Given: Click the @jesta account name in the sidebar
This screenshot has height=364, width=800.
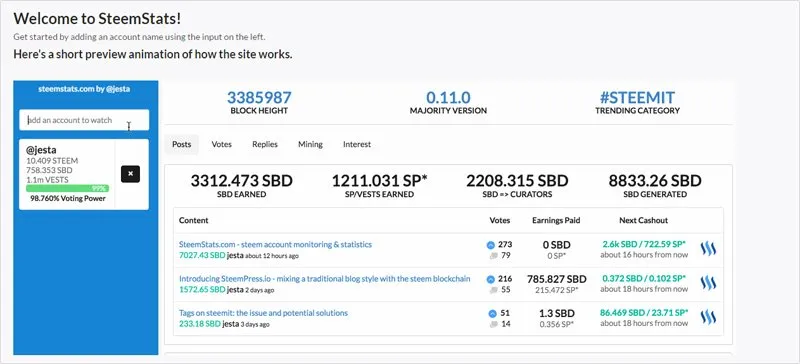Looking at the screenshot, I should [x=41, y=150].
